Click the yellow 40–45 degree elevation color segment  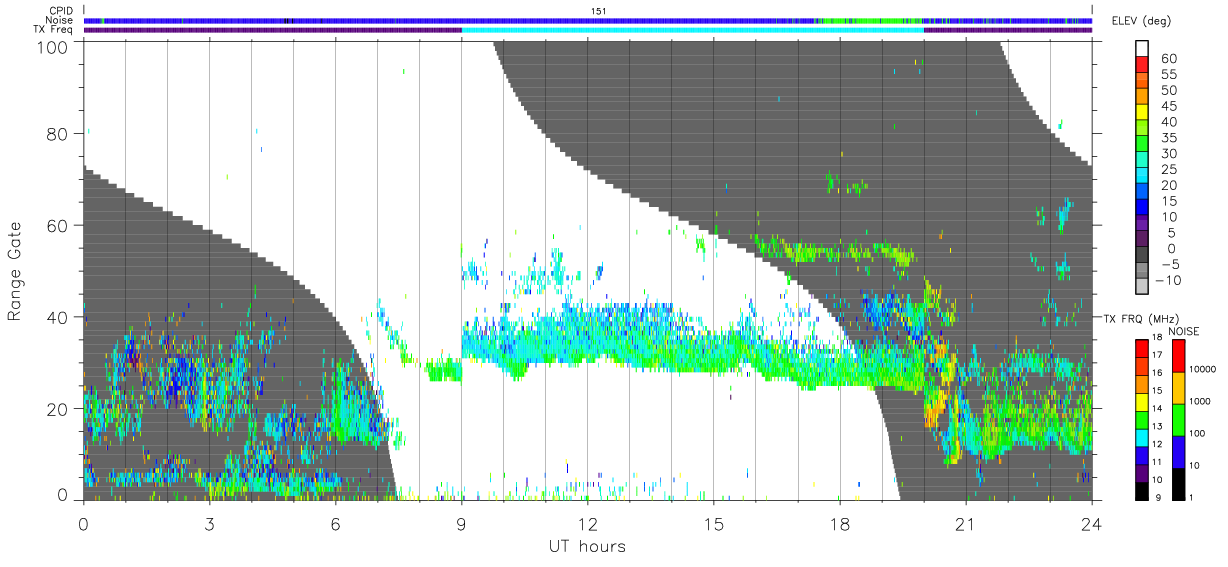[x=1143, y=114]
